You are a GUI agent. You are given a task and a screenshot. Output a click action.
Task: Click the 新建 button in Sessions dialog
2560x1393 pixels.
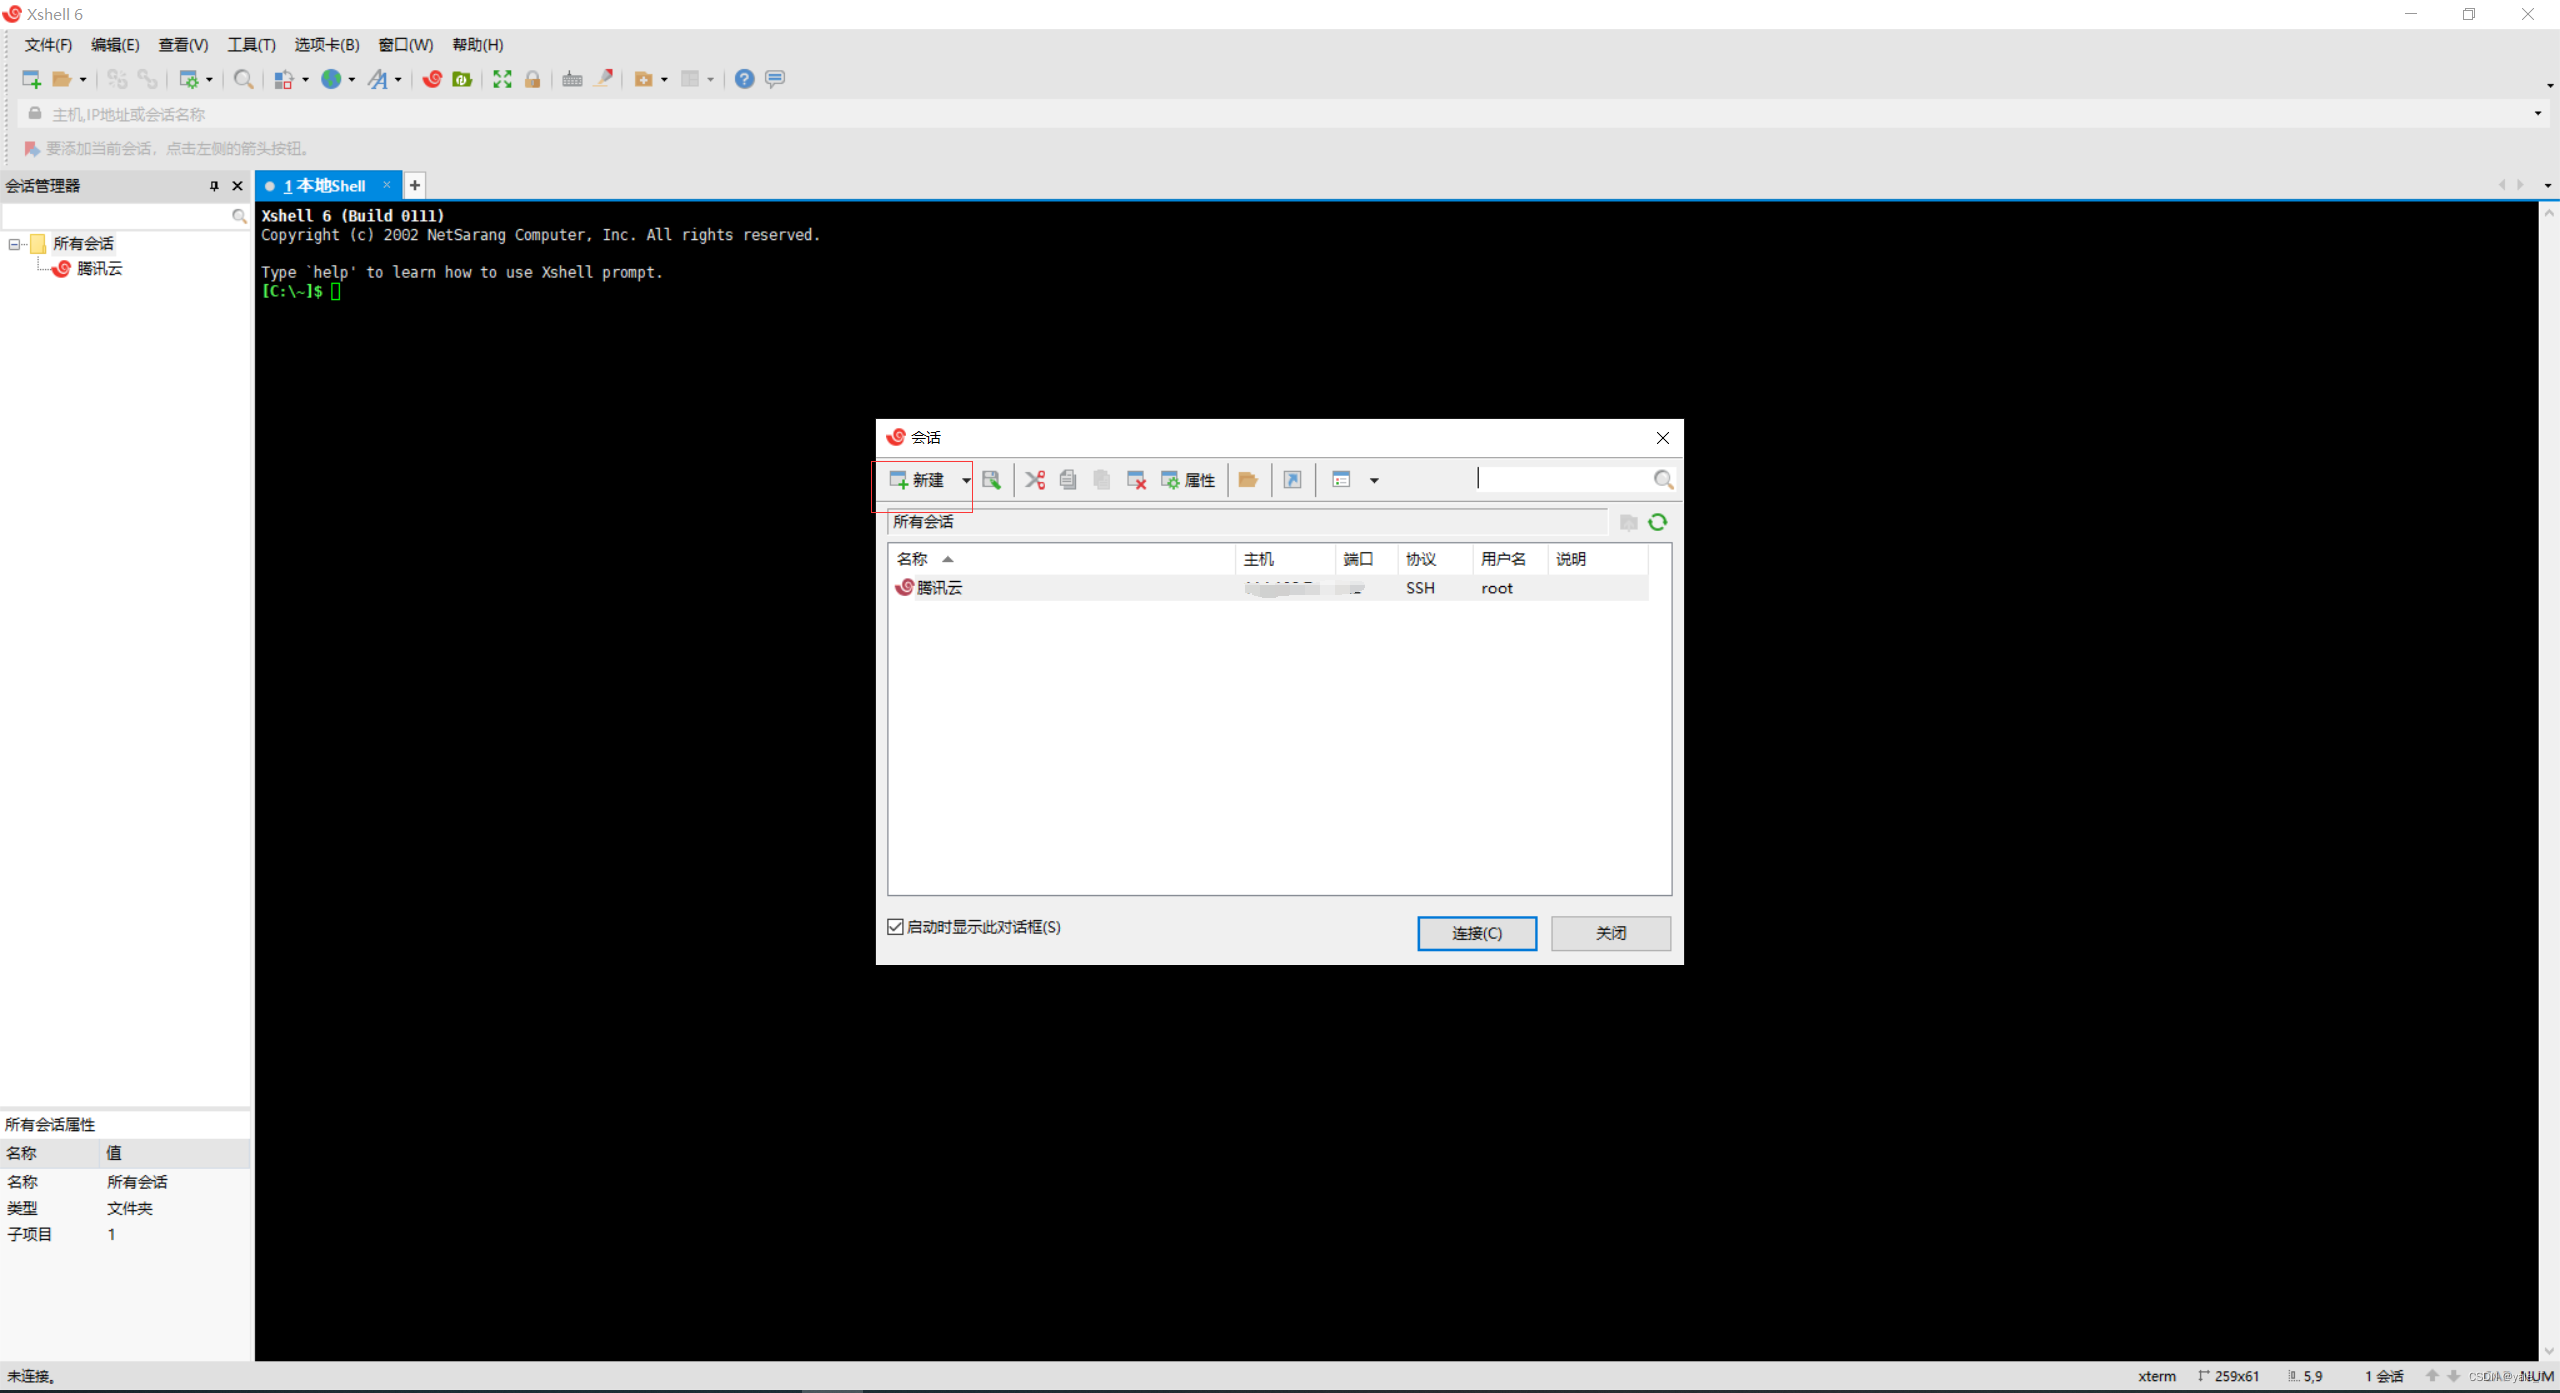click(918, 480)
